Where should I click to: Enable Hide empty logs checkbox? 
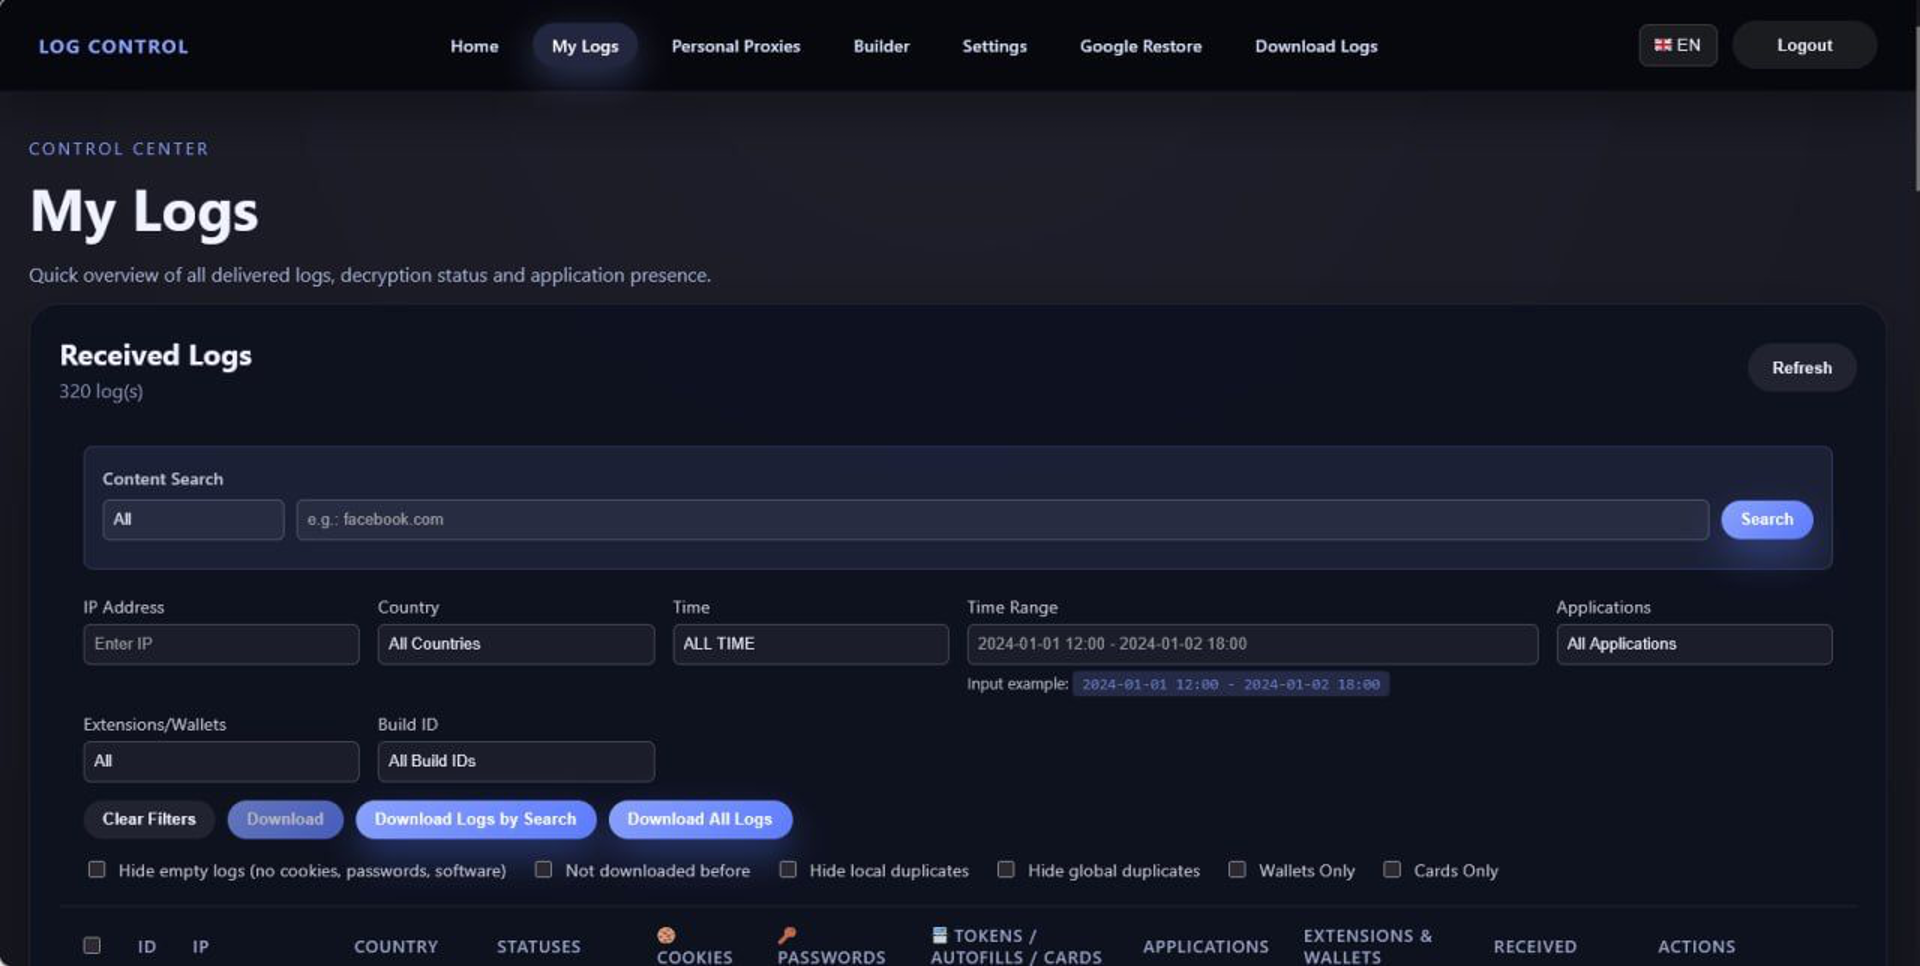click(97, 869)
